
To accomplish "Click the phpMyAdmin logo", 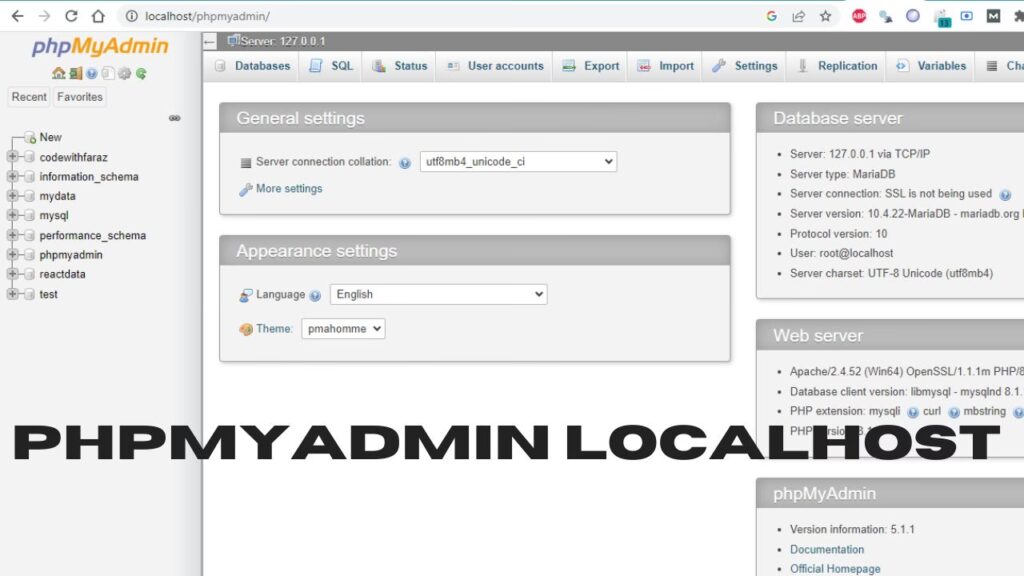I will pyautogui.click(x=100, y=46).
